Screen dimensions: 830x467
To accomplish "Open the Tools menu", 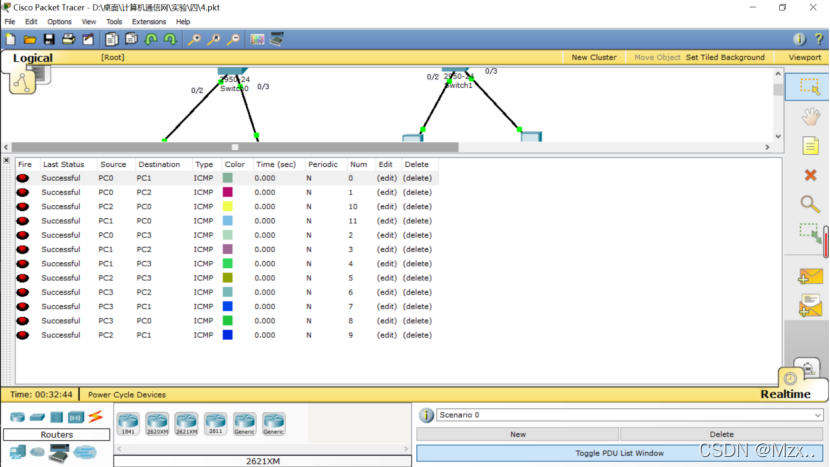I will coord(114,21).
